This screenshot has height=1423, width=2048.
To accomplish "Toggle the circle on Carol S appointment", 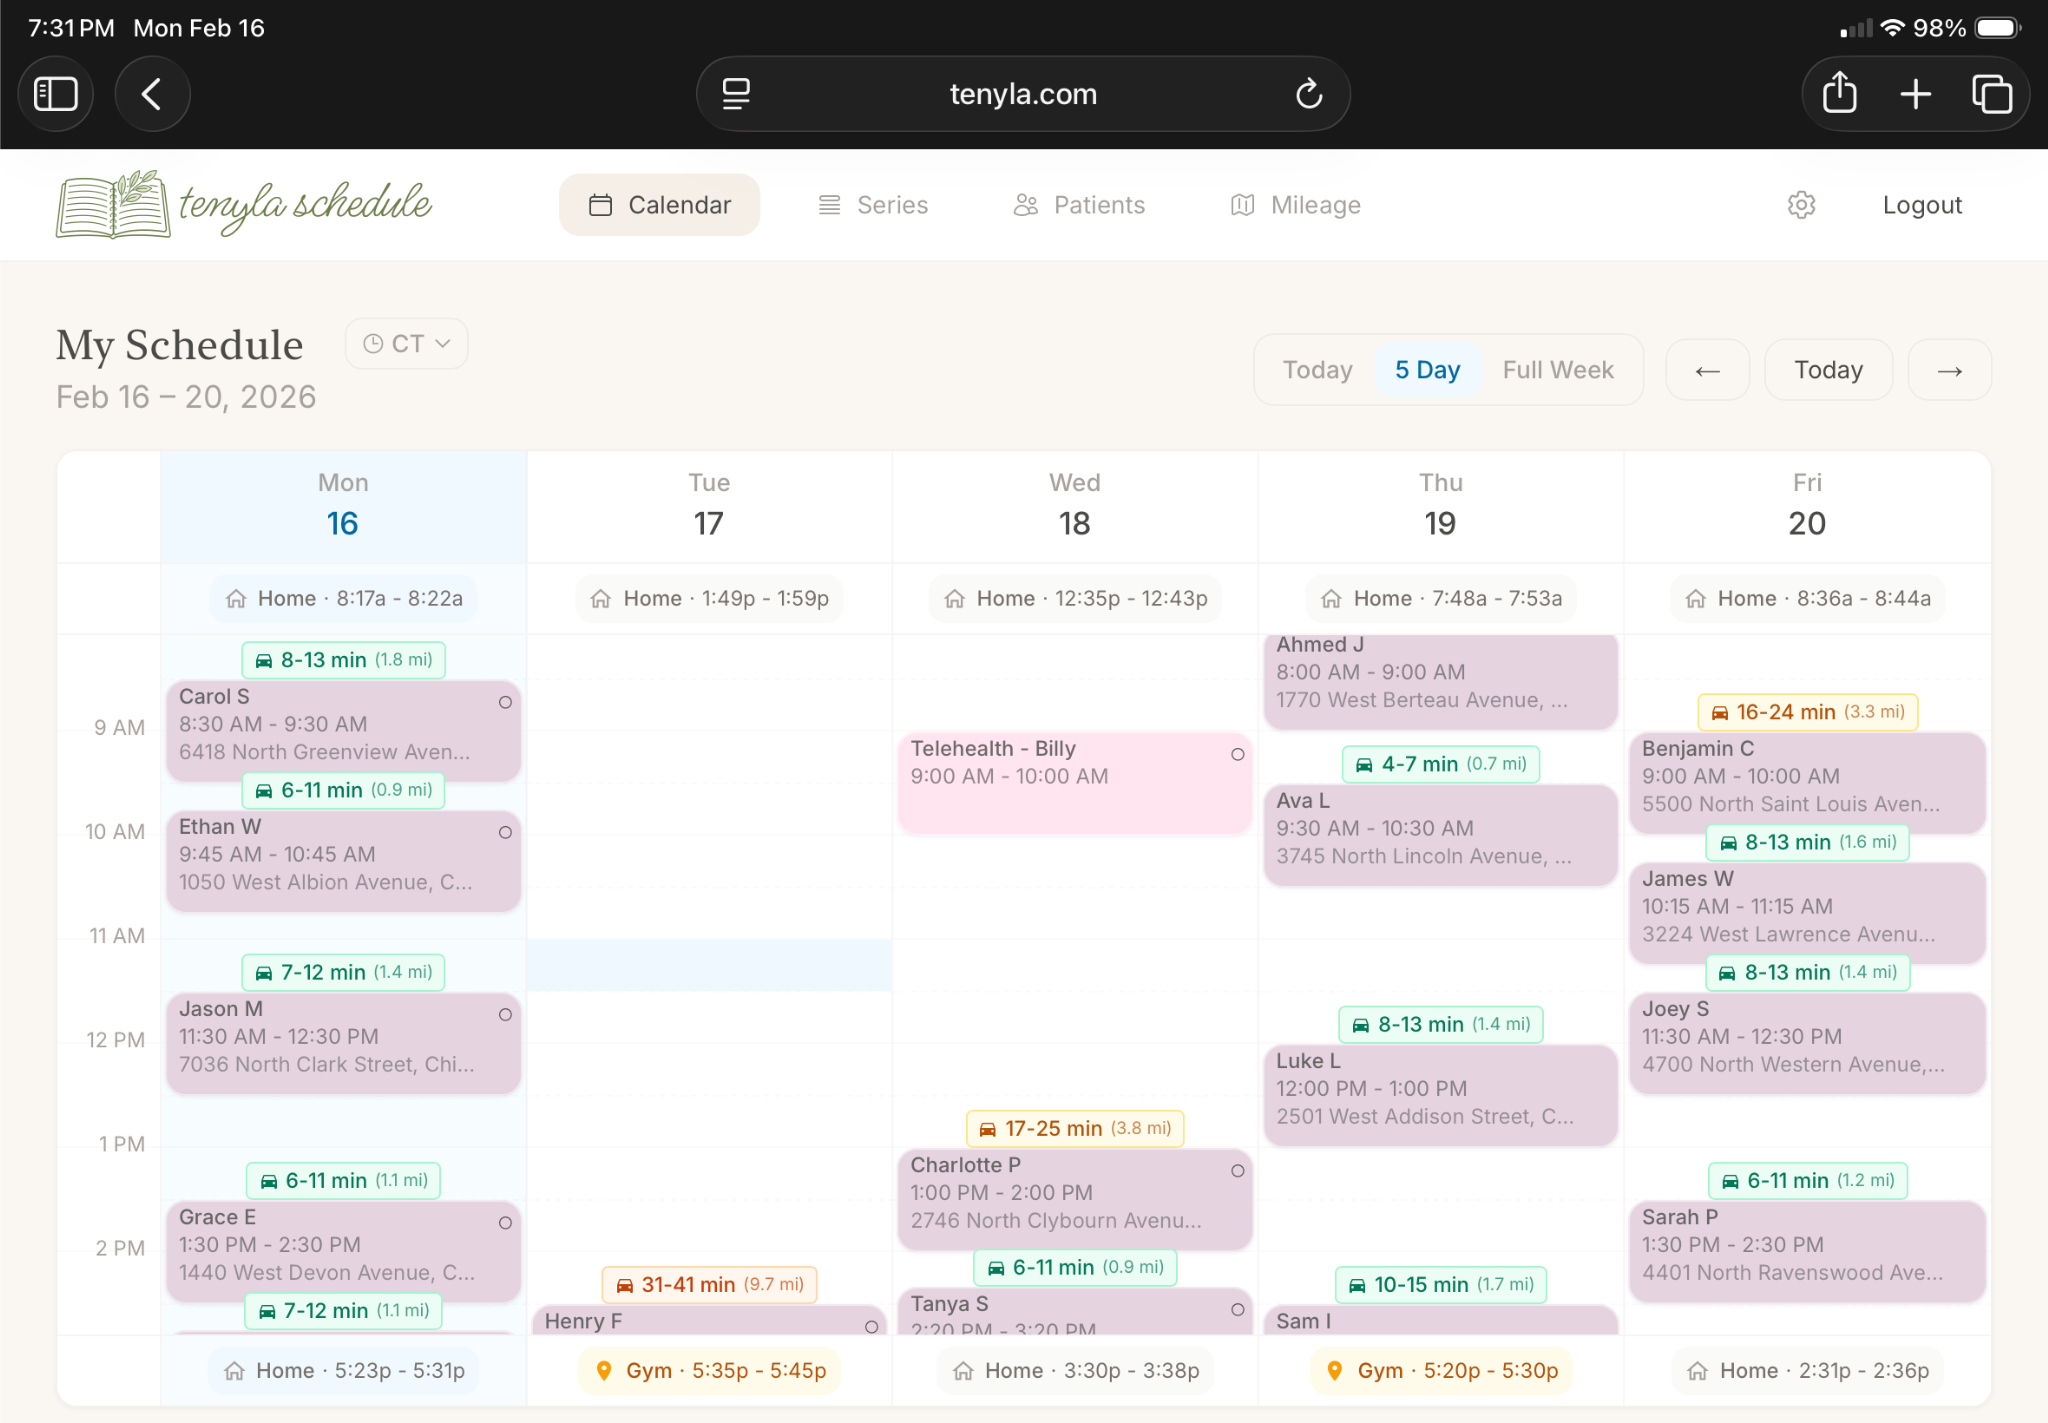I will (506, 703).
